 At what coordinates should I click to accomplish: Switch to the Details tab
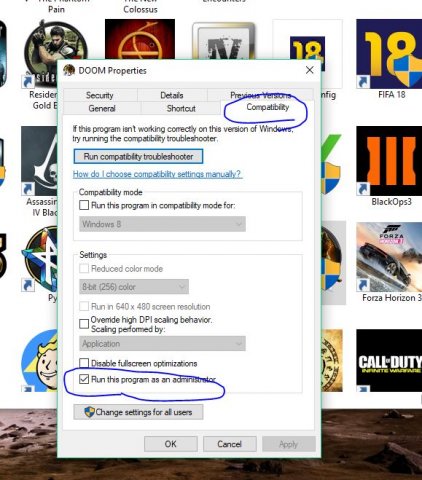point(172,95)
